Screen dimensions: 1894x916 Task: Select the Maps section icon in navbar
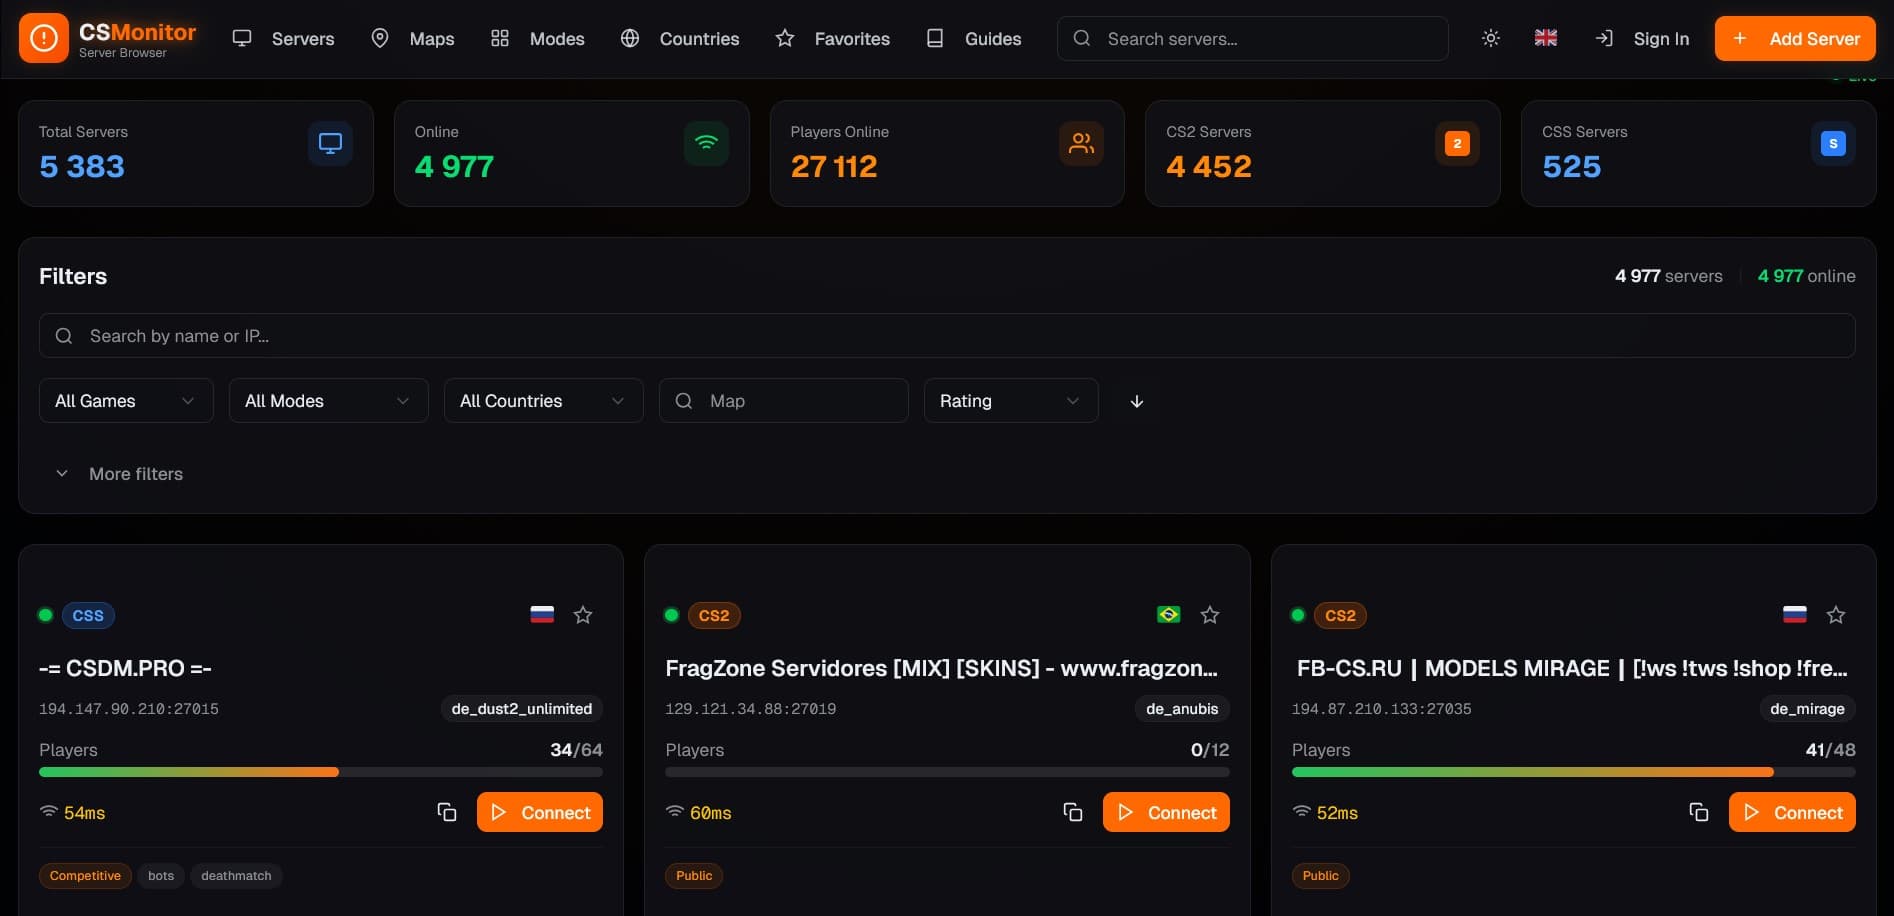380,38
